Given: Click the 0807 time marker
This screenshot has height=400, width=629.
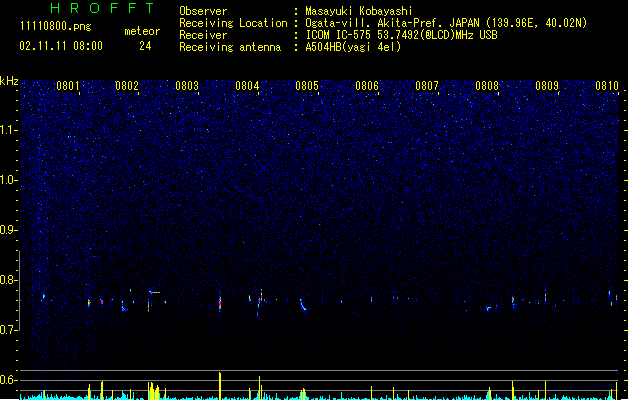Looking at the screenshot, I should tap(427, 86).
